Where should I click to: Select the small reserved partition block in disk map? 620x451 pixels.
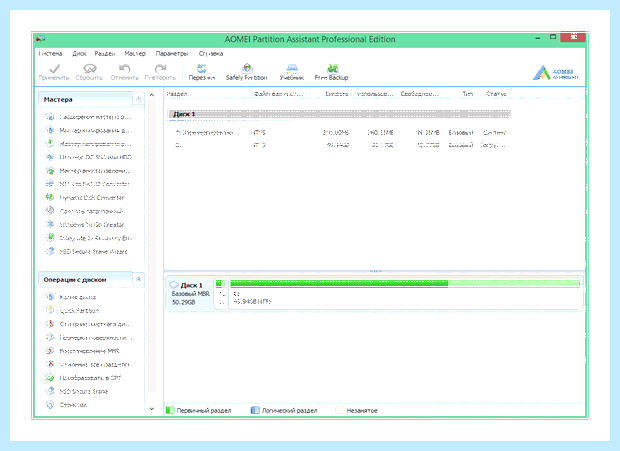(221, 294)
